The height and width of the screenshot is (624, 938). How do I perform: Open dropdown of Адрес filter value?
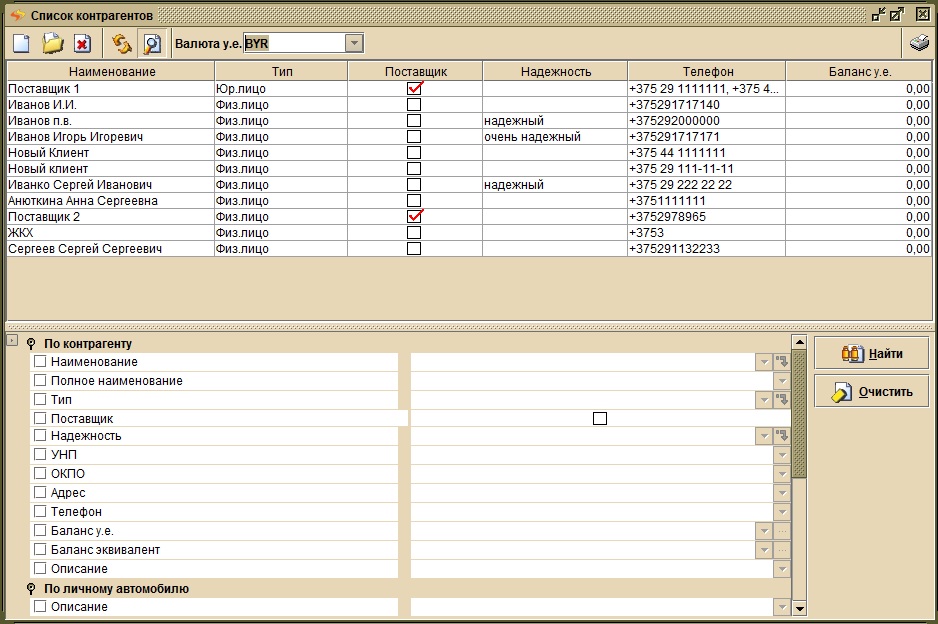click(782, 492)
